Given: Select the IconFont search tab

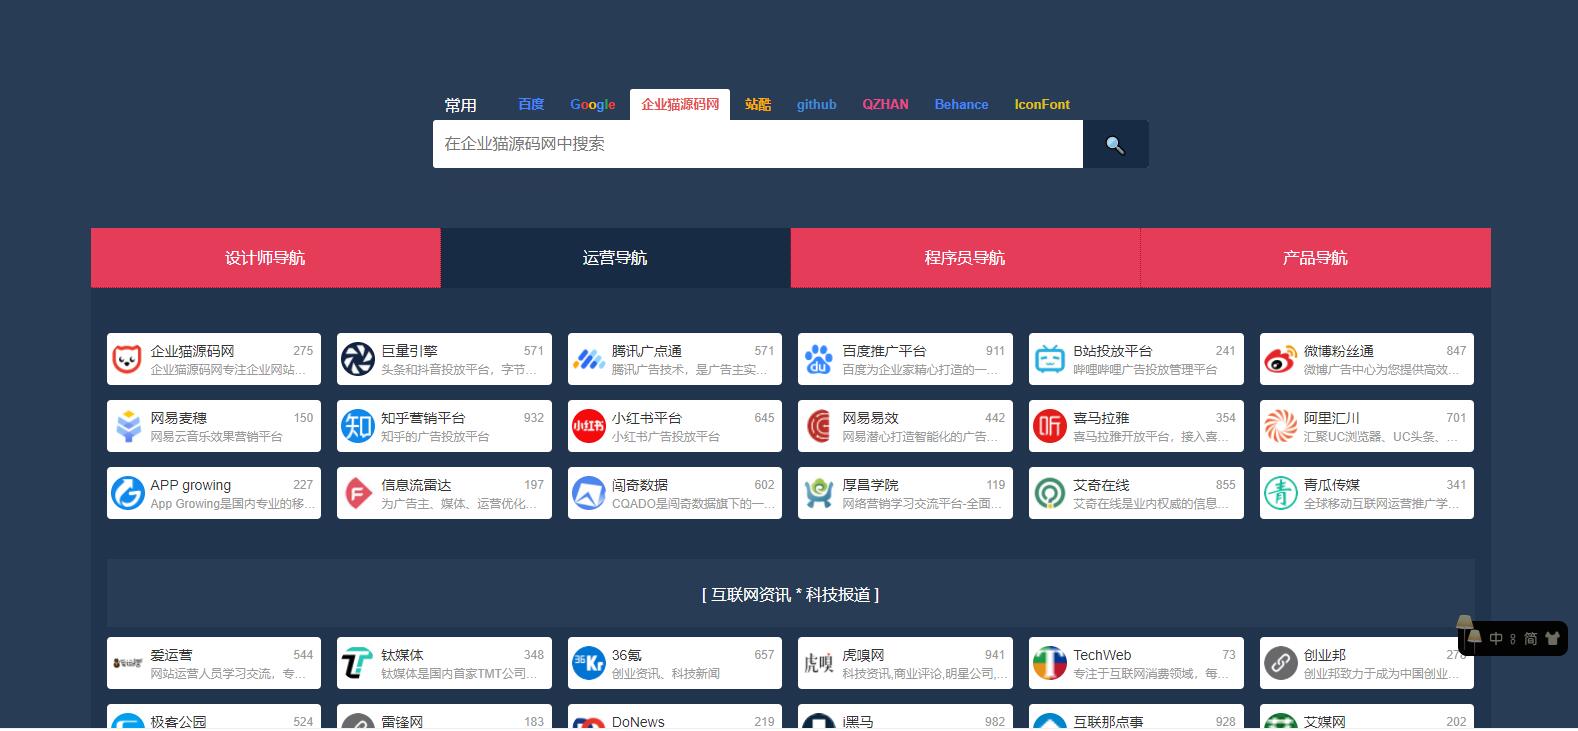Looking at the screenshot, I should [x=1042, y=104].
